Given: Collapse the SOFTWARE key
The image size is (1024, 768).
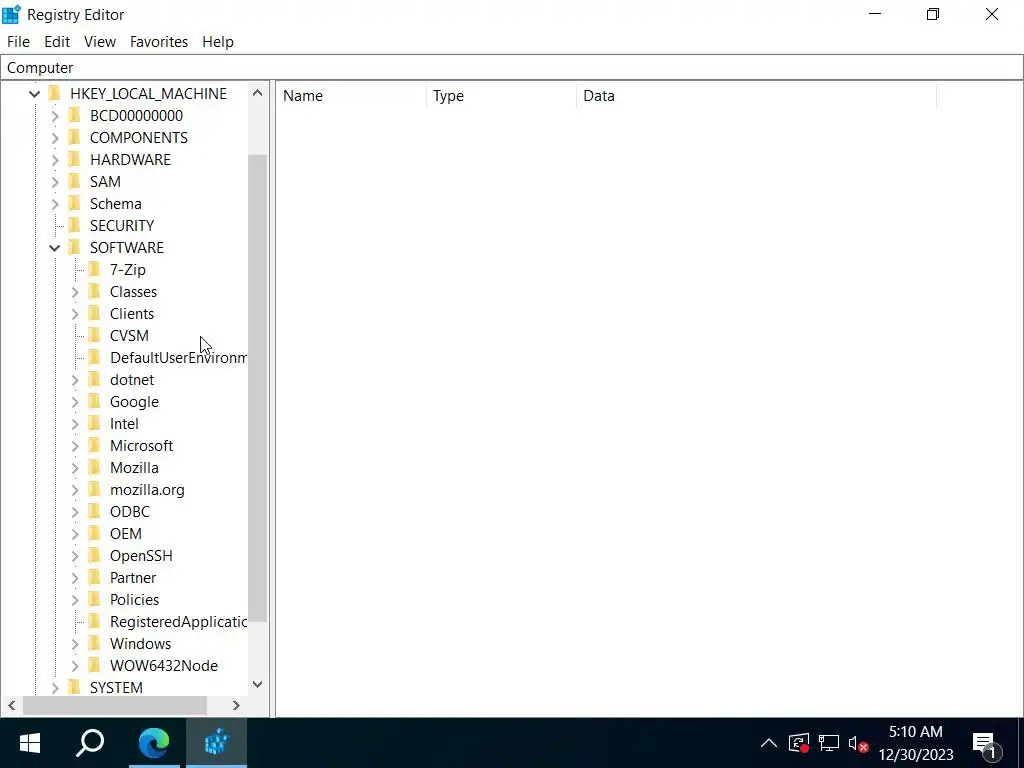Looking at the screenshot, I should click(55, 248).
